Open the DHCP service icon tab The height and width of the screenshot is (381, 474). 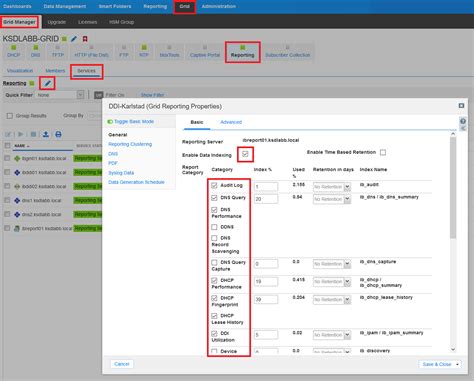coord(14,52)
